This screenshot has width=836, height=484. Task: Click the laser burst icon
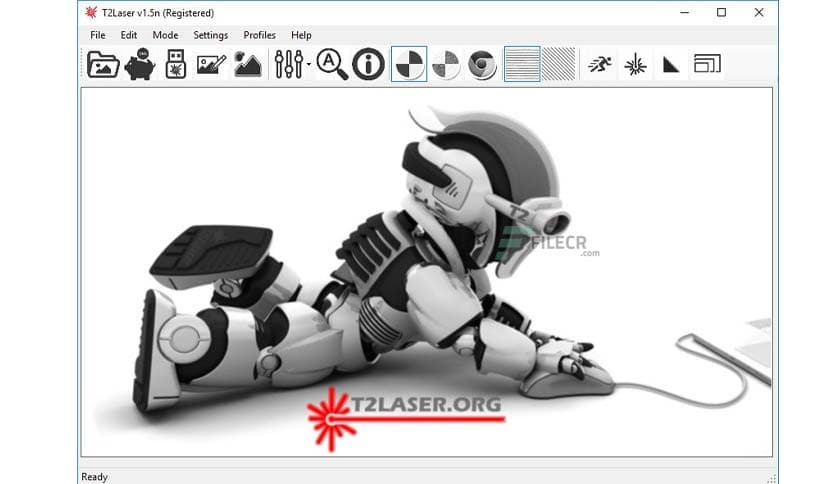point(636,65)
